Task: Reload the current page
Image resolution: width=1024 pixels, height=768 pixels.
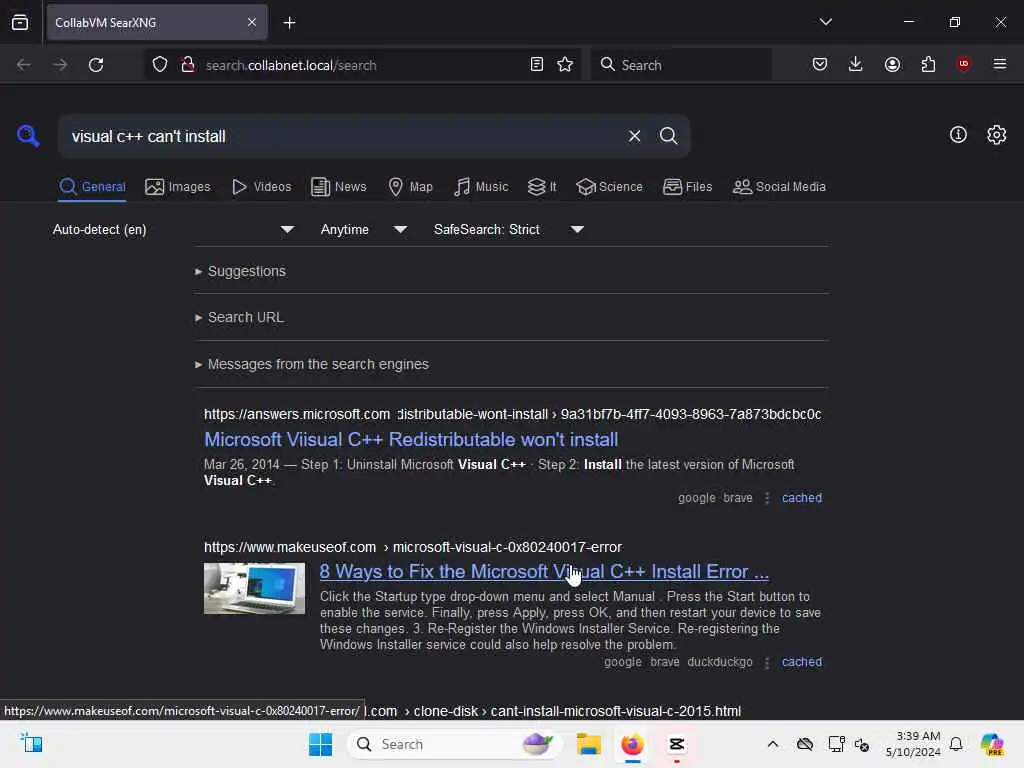Action: 96,65
